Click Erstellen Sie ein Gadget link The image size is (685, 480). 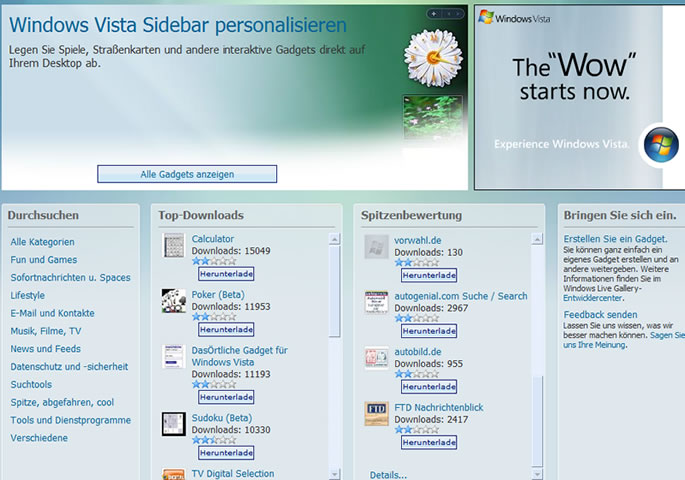click(x=615, y=239)
